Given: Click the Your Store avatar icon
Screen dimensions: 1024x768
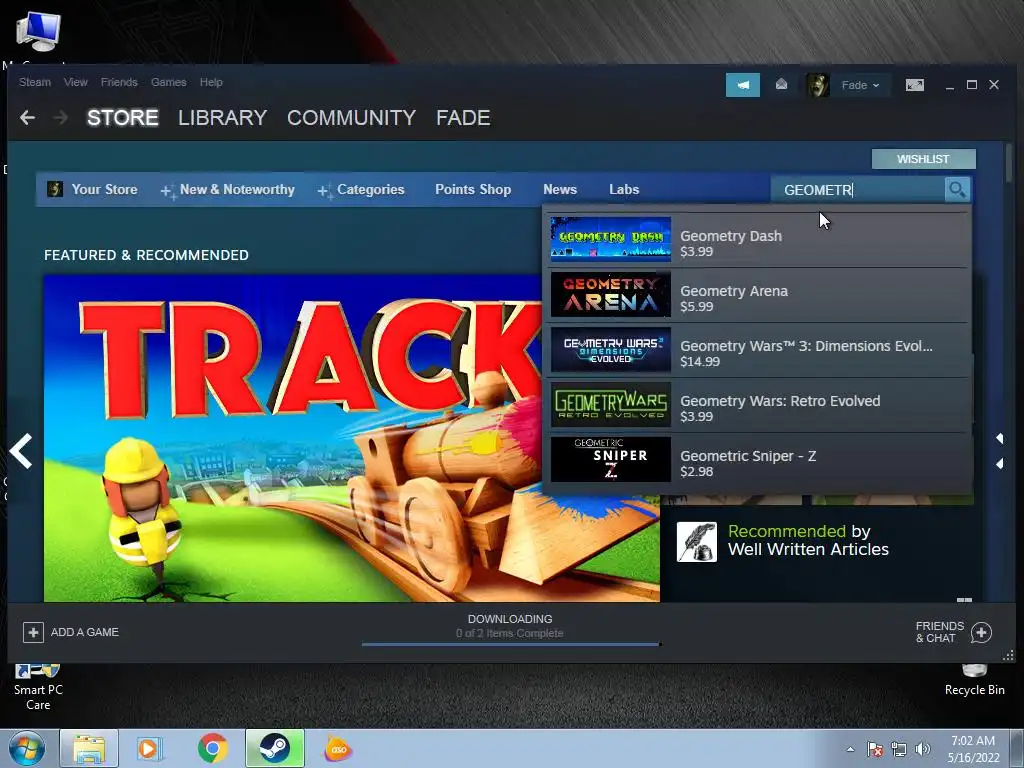Looking at the screenshot, I should point(55,189).
